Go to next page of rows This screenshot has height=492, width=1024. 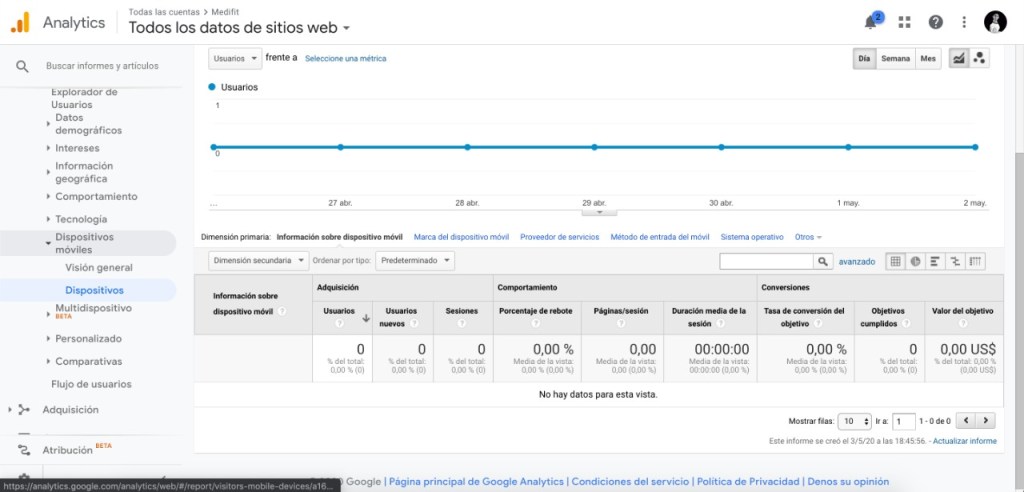985,421
